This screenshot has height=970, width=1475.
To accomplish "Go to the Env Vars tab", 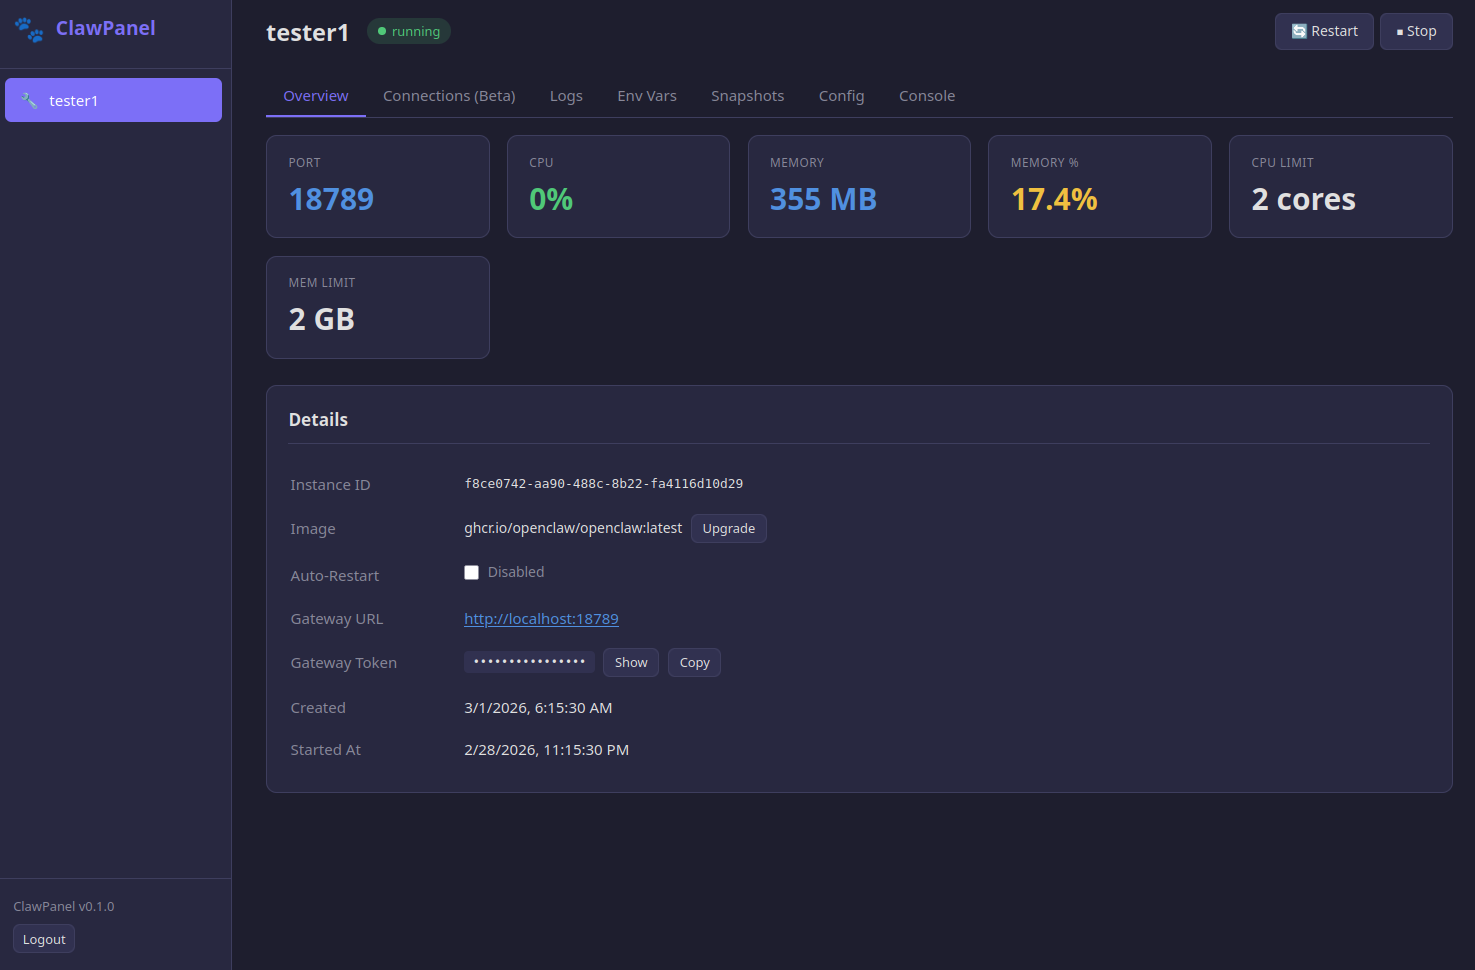I will pos(646,96).
